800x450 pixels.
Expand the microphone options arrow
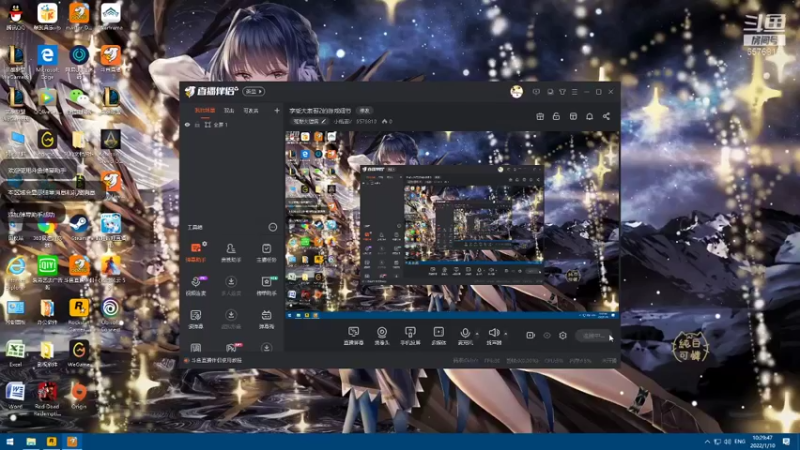click(x=477, y=334)
